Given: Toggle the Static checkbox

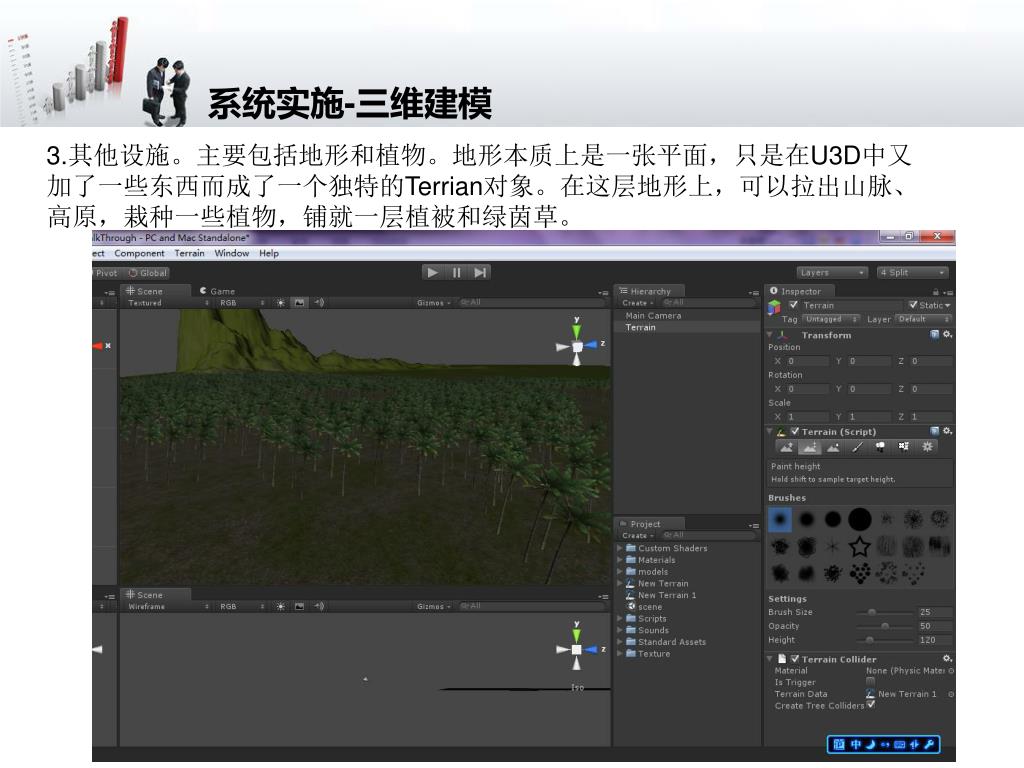Looking at the screenshot, I should coord(913,305).
